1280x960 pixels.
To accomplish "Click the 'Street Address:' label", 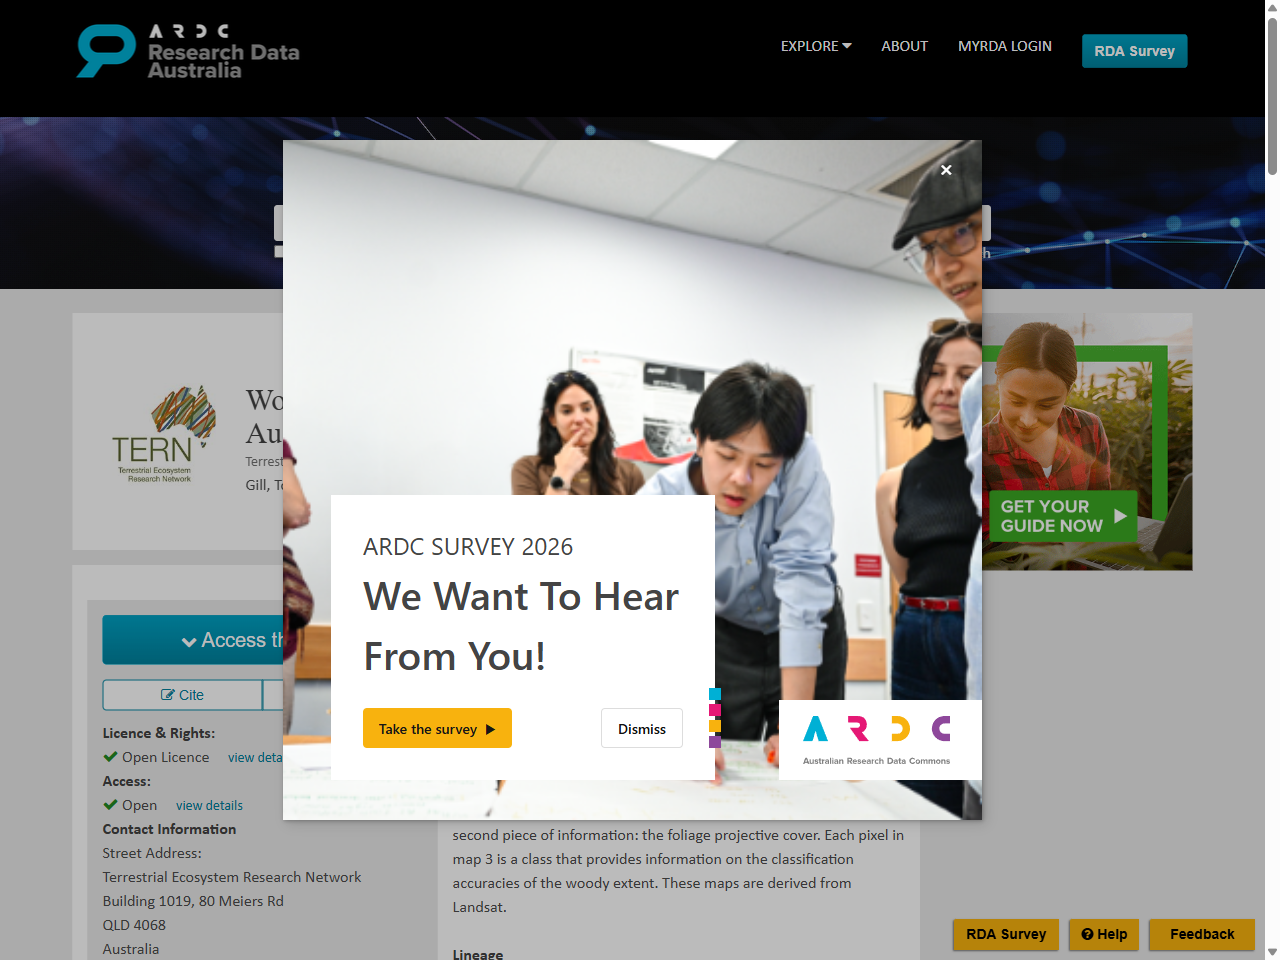I will (152, 853).
